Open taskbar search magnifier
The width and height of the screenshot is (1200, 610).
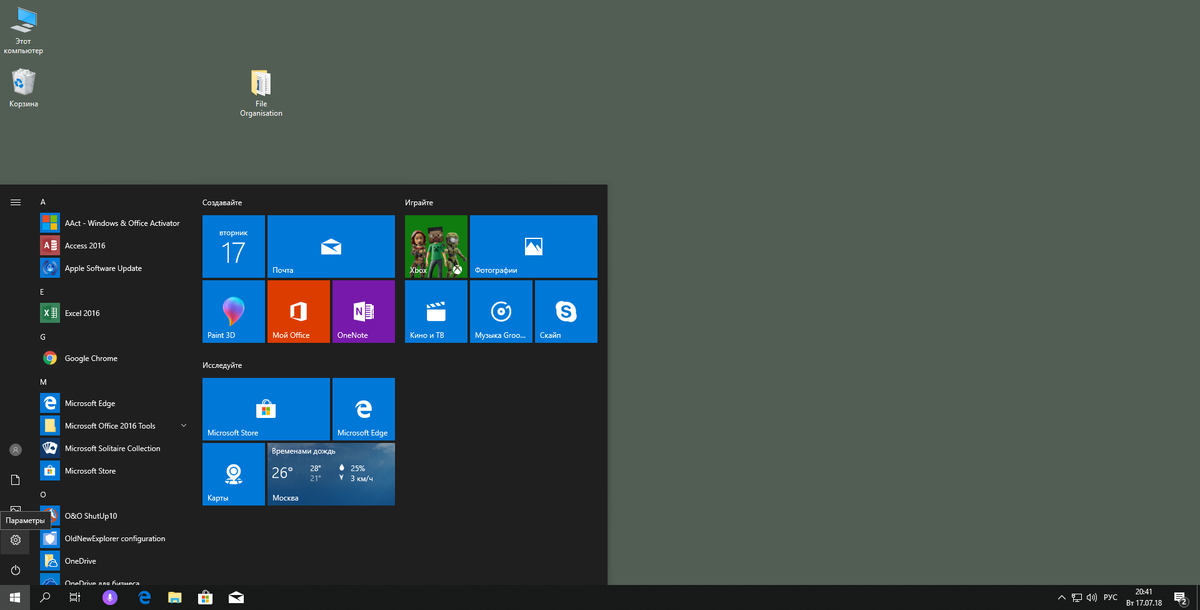pyautogui.click(x=46, y=598)
